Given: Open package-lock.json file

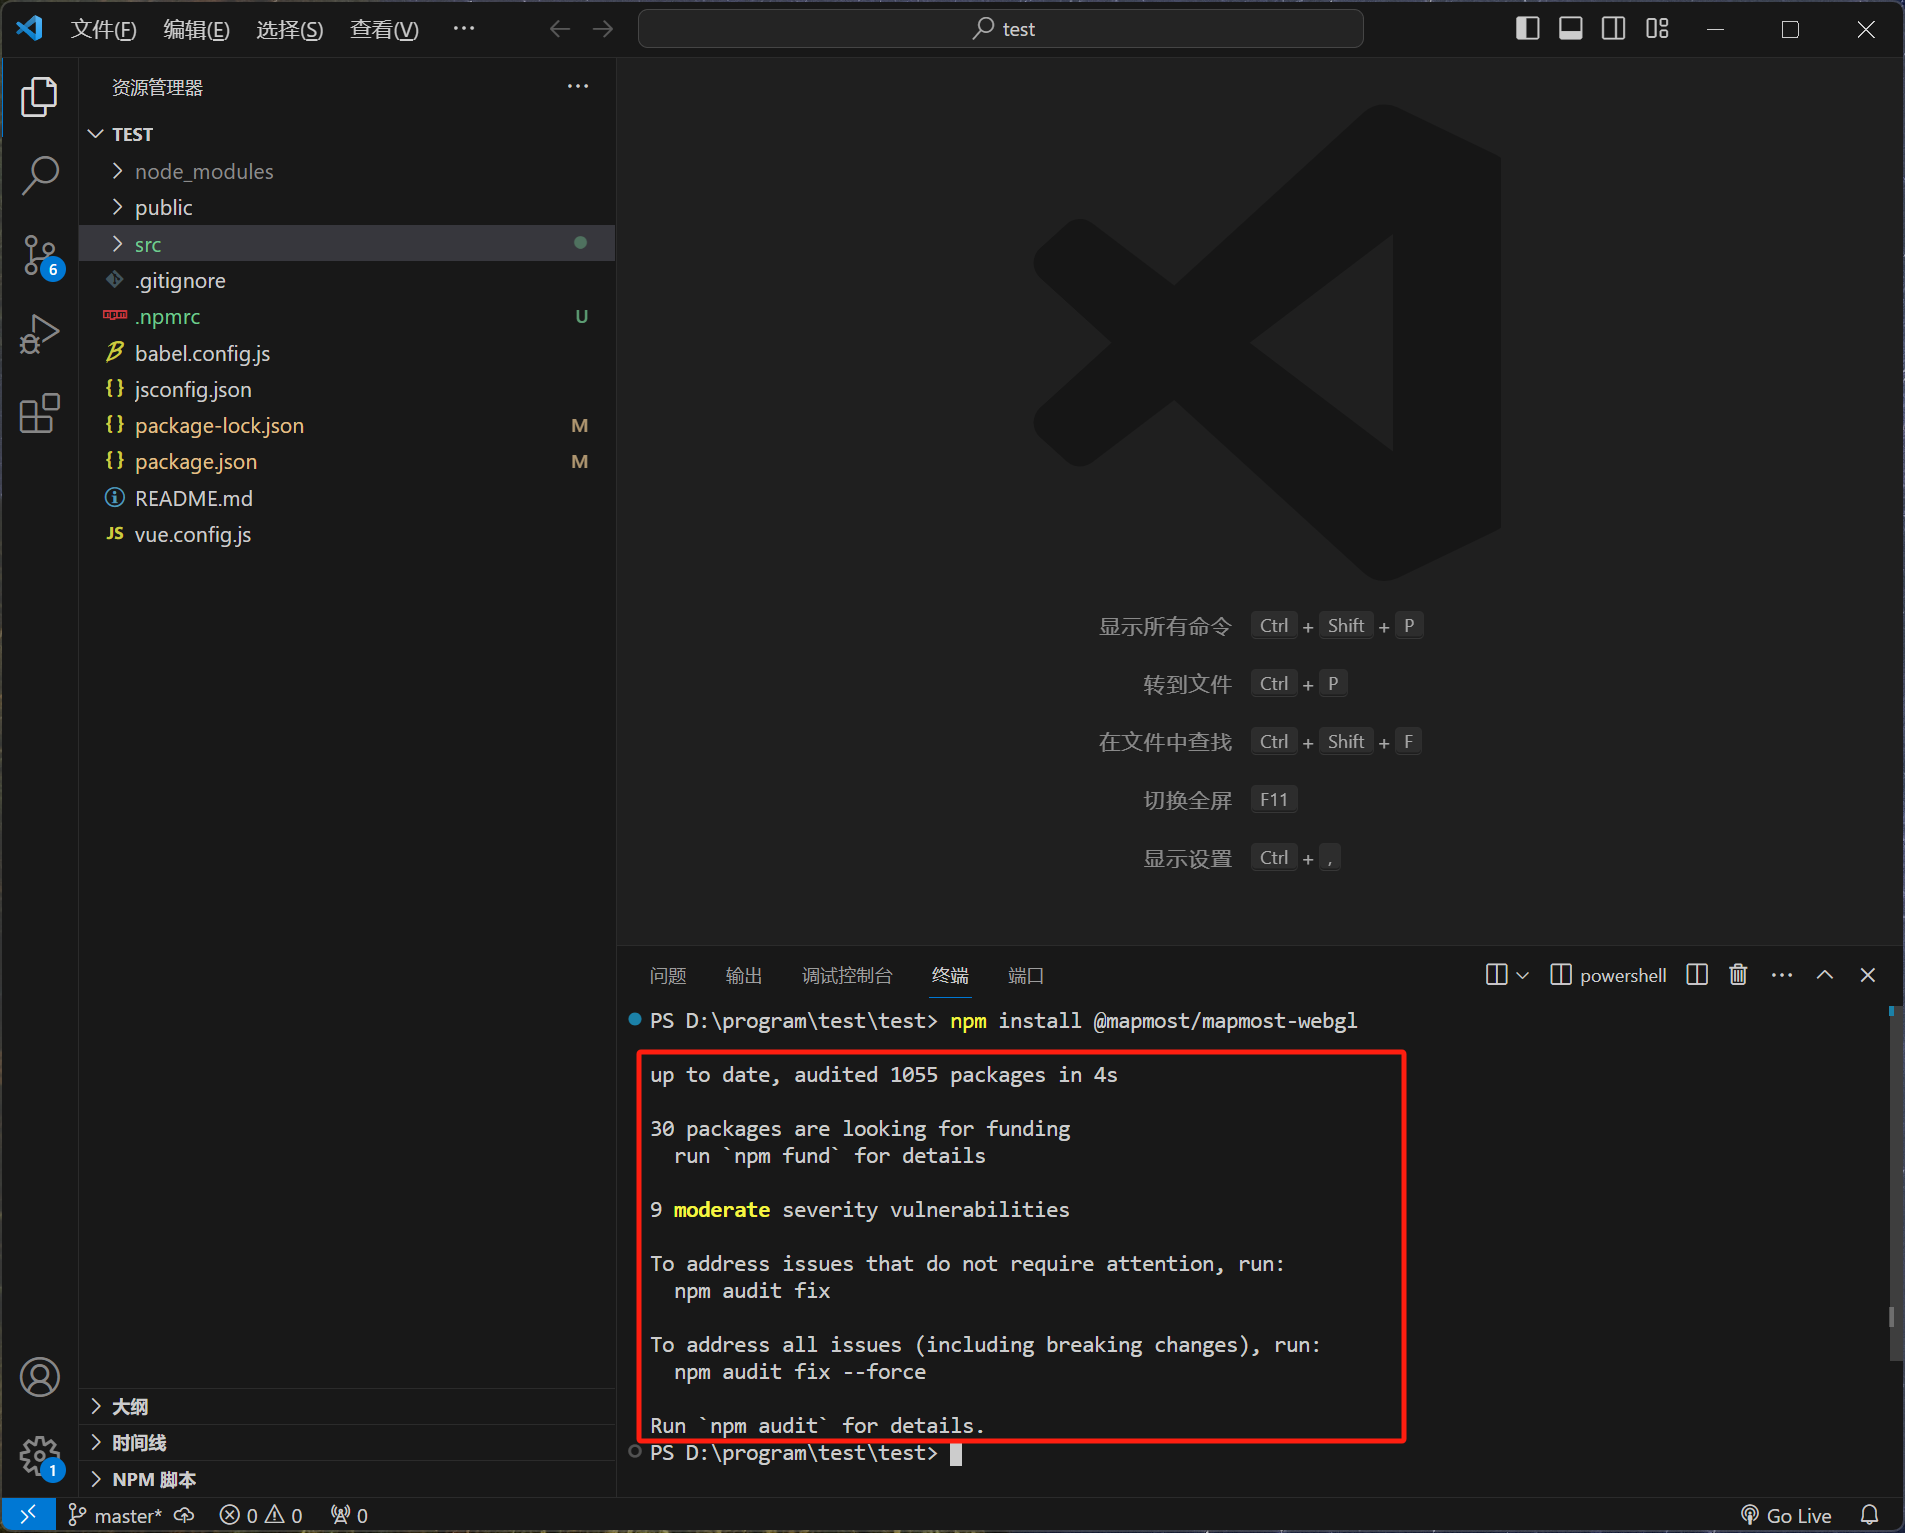Looking at the screenshot, I should tap(347, 425).
